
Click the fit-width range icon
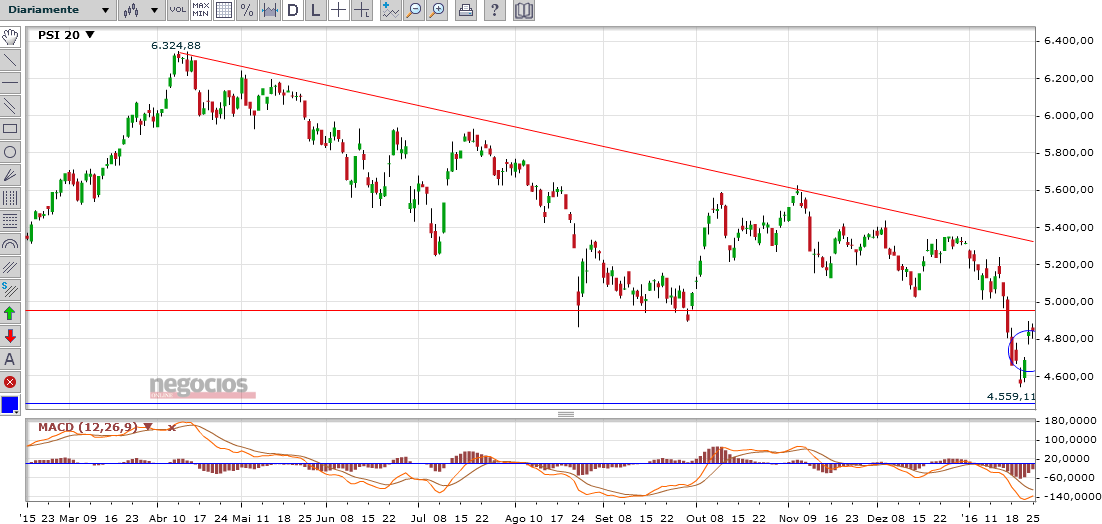click(270, 10)
